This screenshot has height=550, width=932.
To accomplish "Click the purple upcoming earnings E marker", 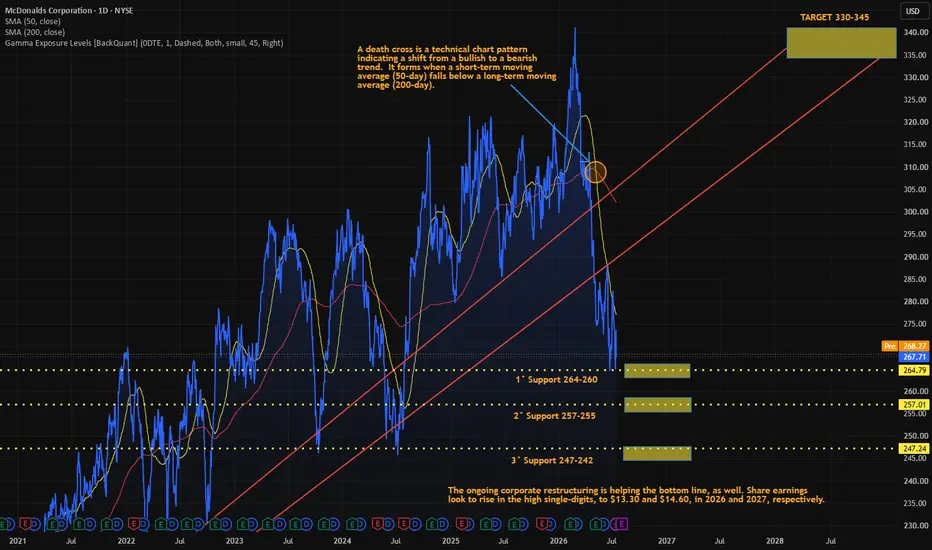I will (x=621, y=524).
